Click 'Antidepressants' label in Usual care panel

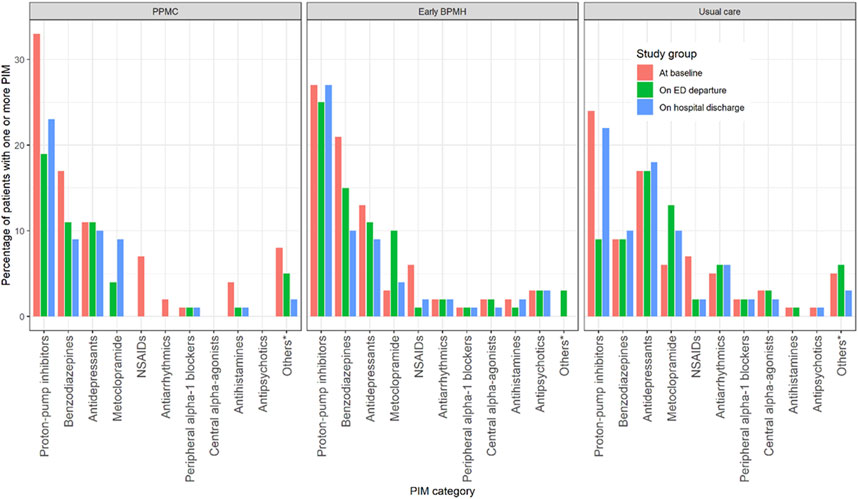pyautogui.click(x=647, y=378)
